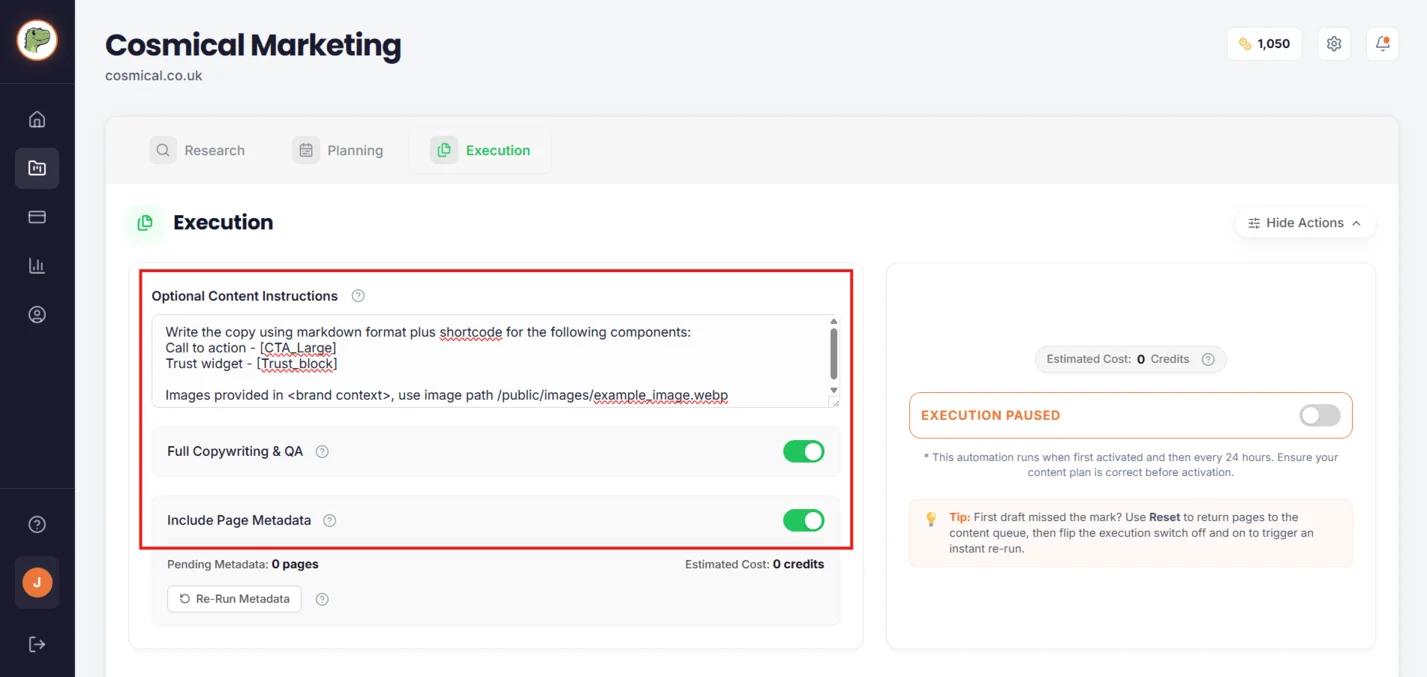1427x677 pixels.
Task: Click the Pending Metadata: 0 pages text
Action: pyautogui.click(x=243, y=565)
